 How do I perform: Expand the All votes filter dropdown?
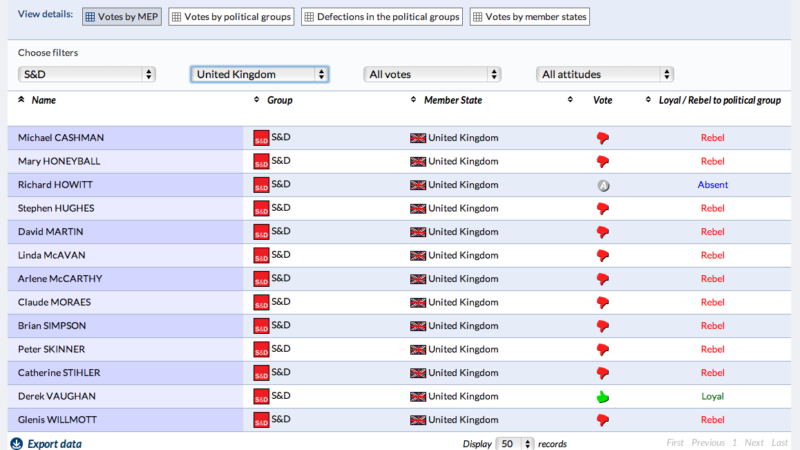[x=432, y=74]
